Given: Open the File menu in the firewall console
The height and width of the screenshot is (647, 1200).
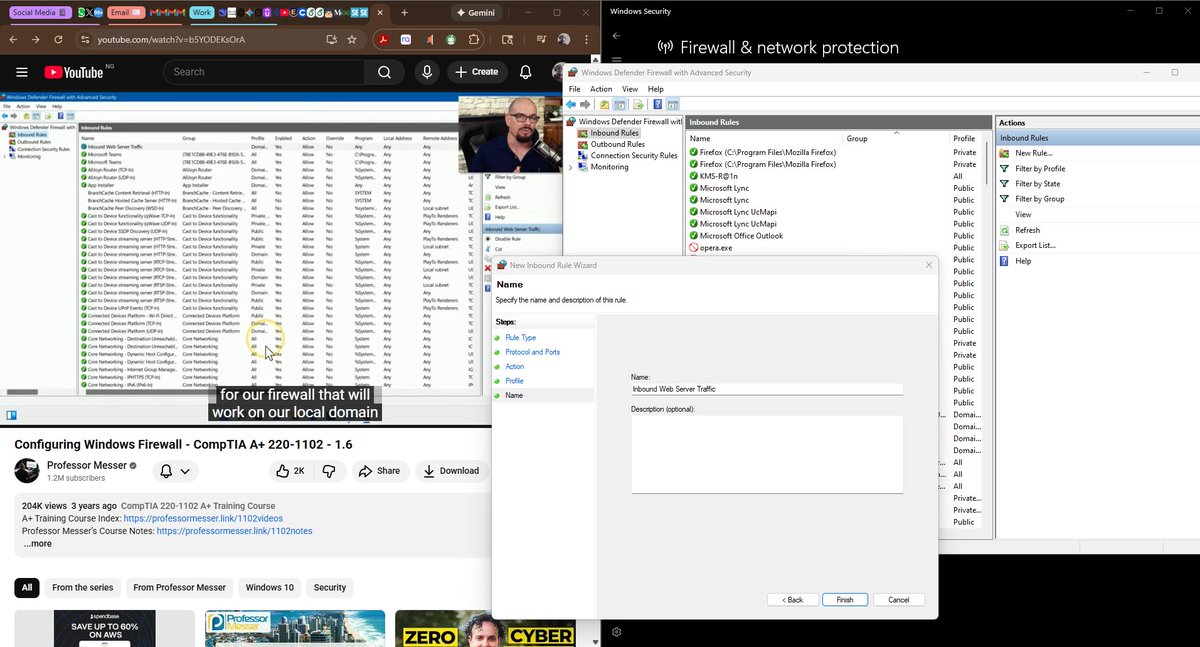Looking at the screenshot, I should tap(575, 89).
